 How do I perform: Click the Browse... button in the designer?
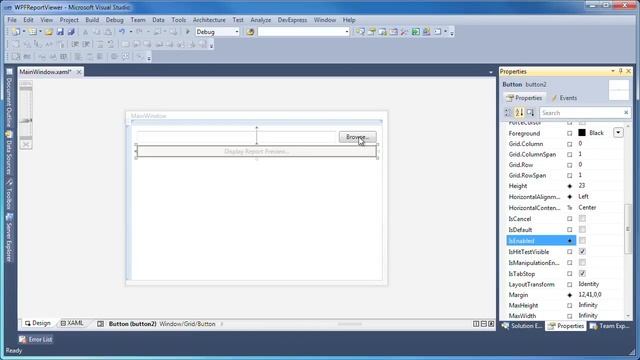[x=358, y=137]
